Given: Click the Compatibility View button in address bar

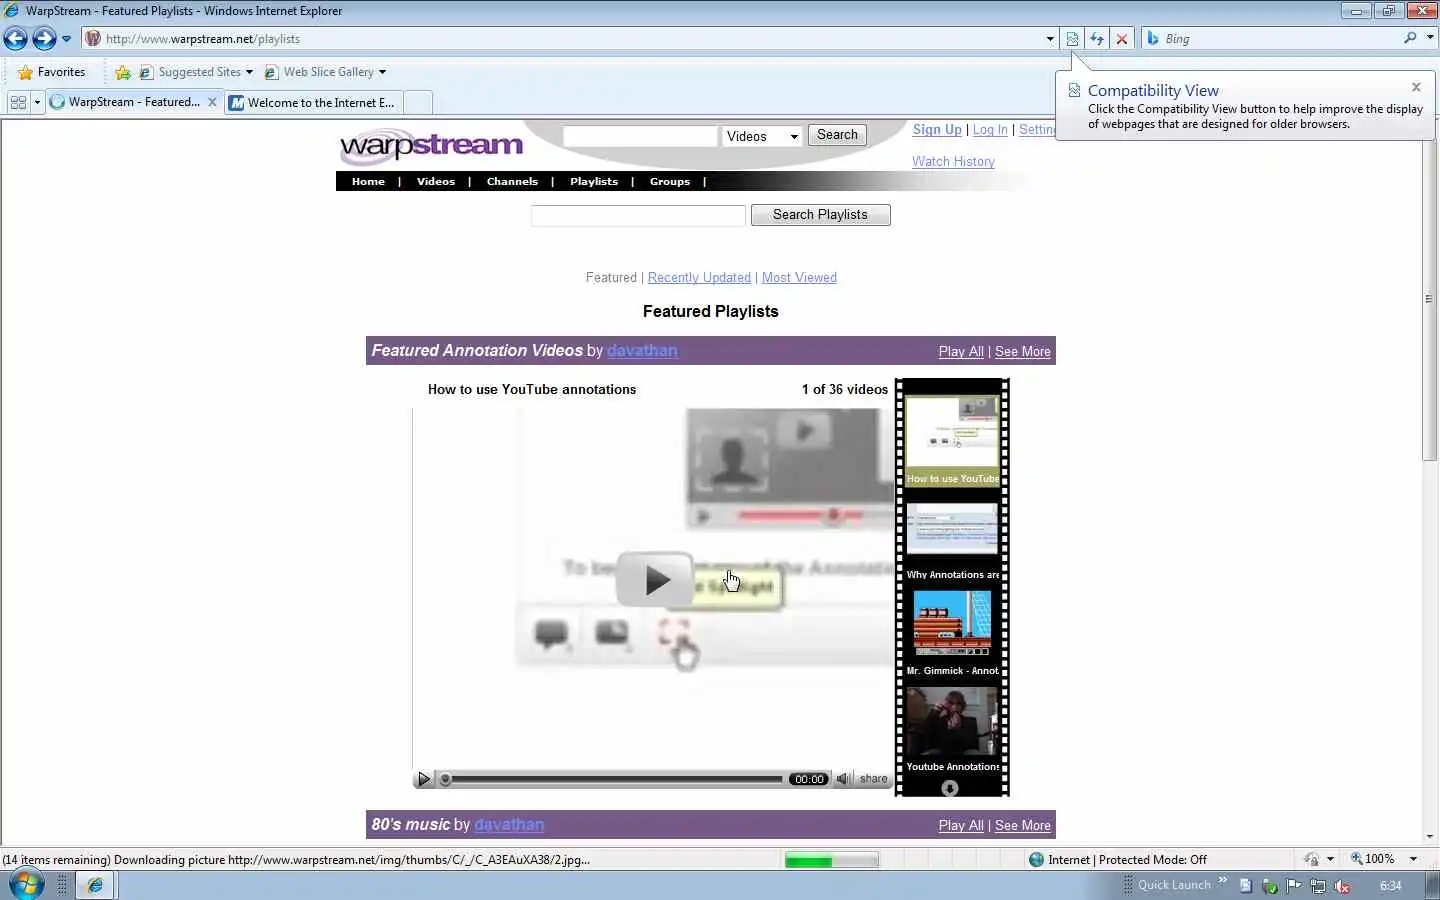Looking at the screenshot, I should tap(1072, 39).
